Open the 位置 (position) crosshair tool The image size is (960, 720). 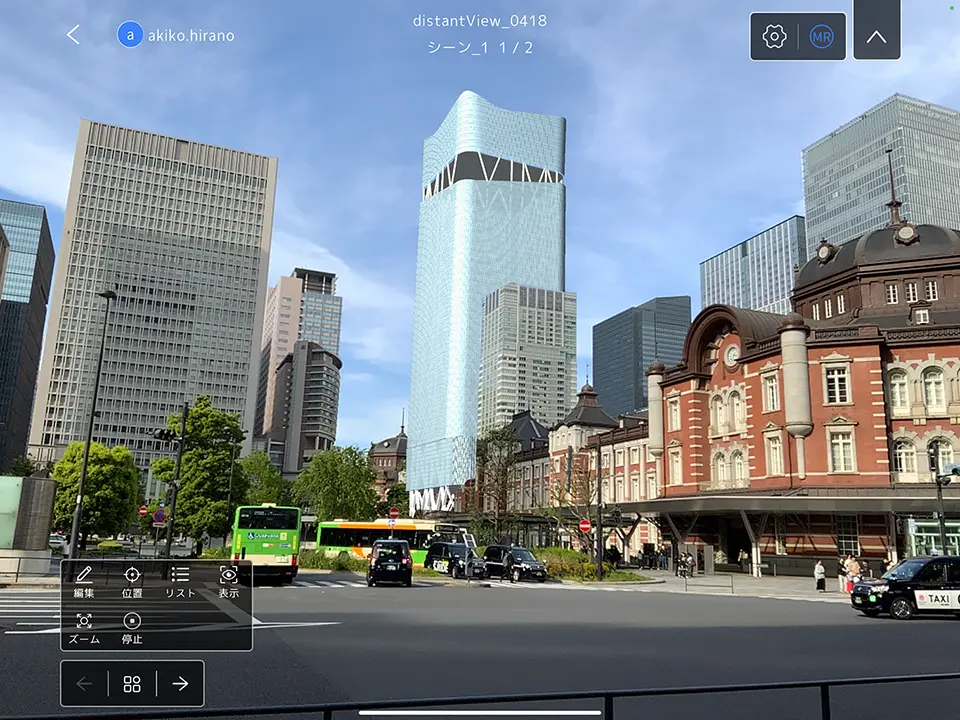click(x=133, y=582)
